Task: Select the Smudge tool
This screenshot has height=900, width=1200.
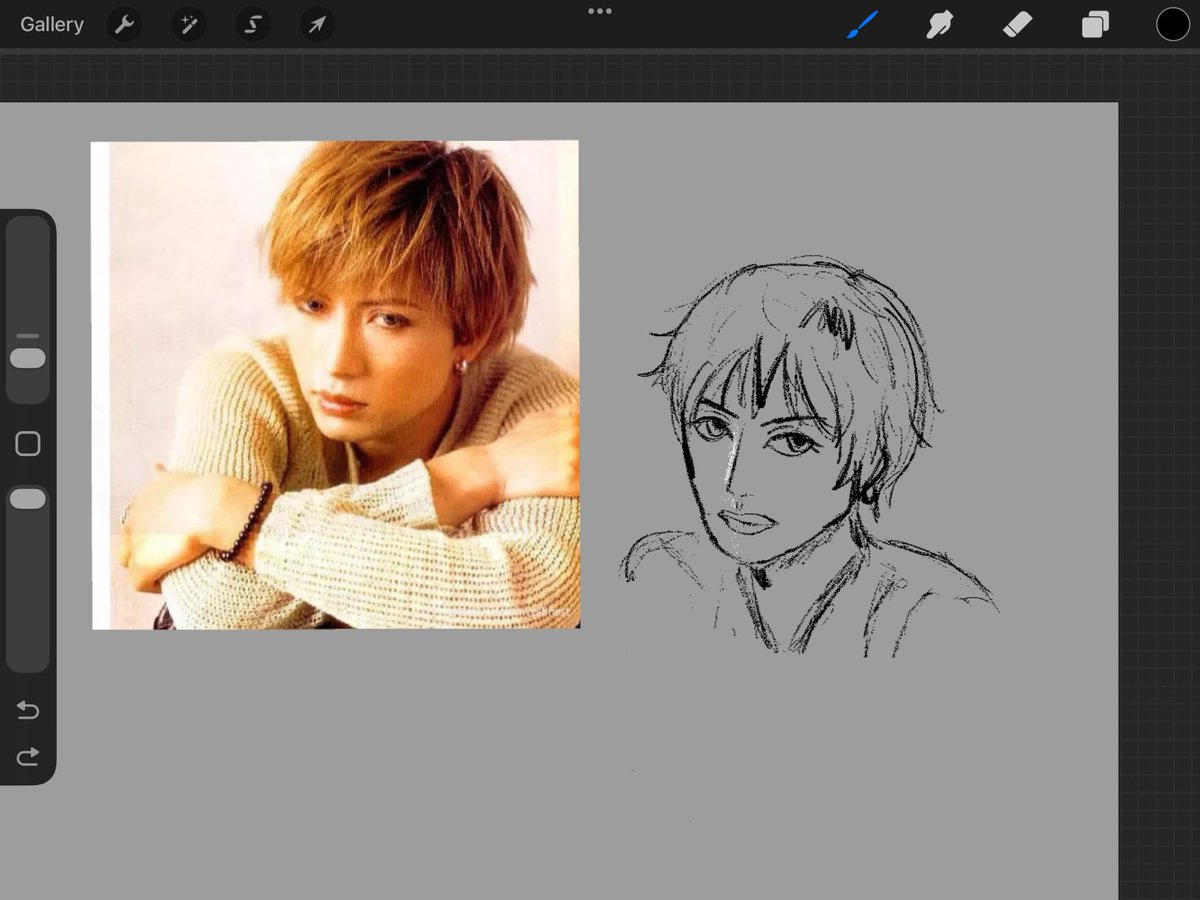Action: click(939, 25)
